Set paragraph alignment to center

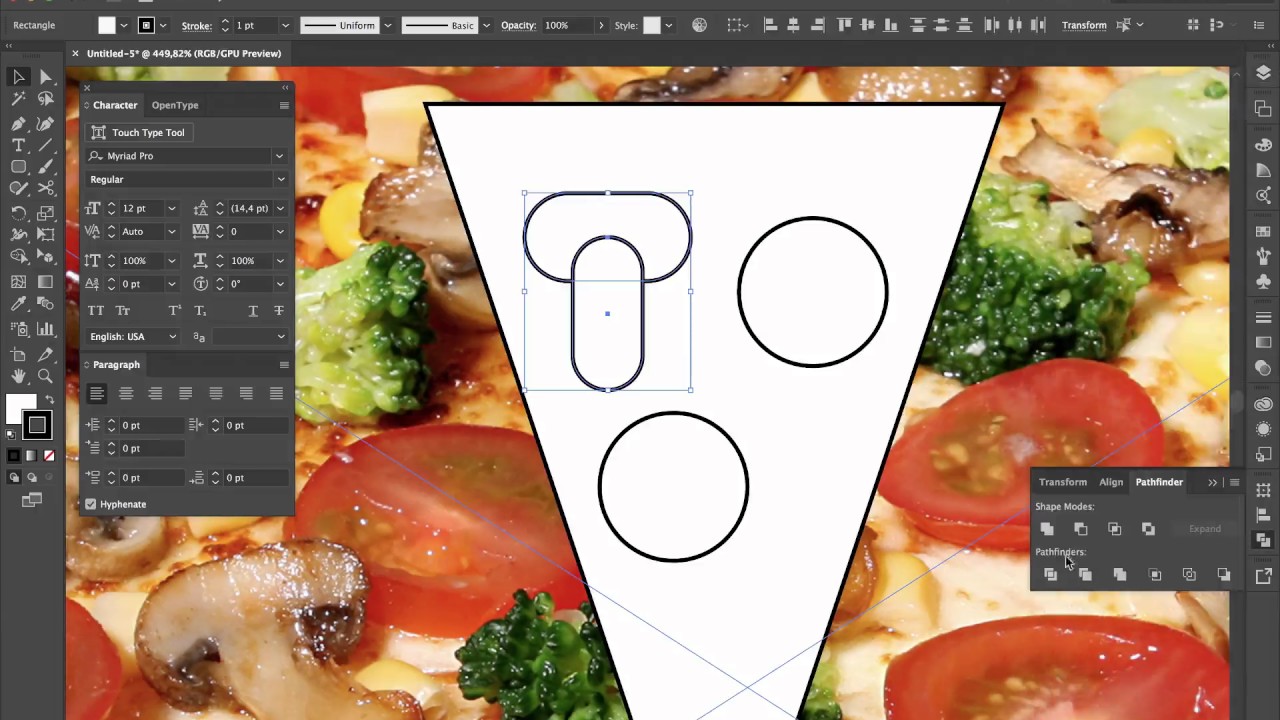pos(126,394)
